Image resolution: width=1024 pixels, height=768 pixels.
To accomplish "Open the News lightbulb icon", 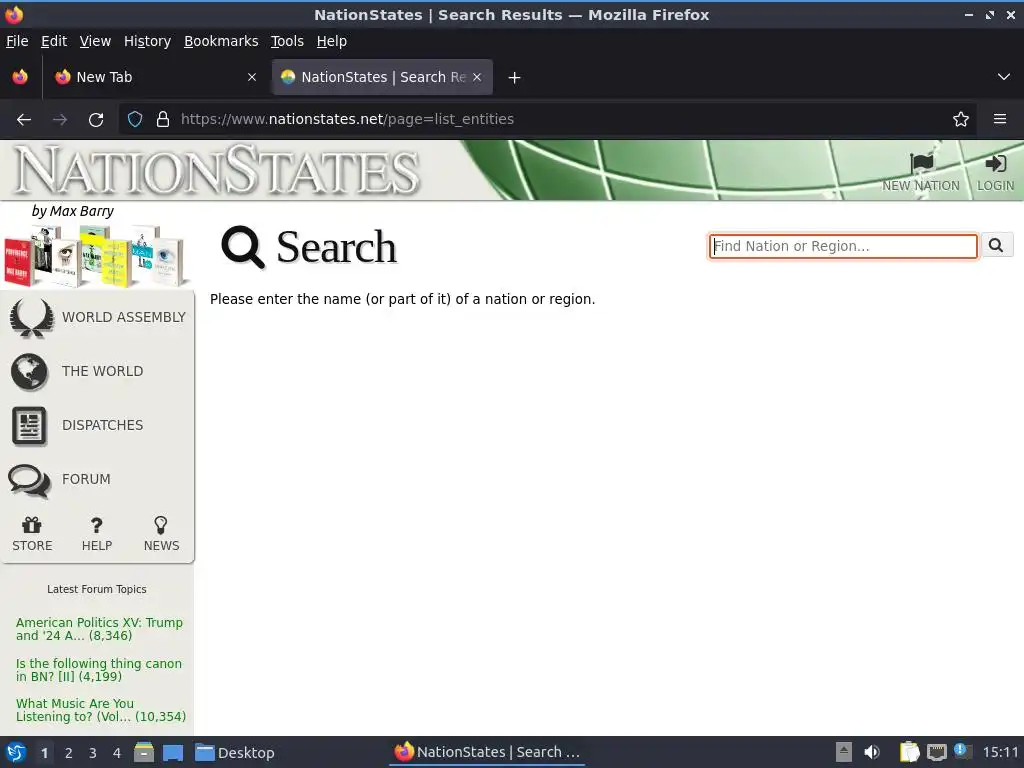I will (161, 525).
